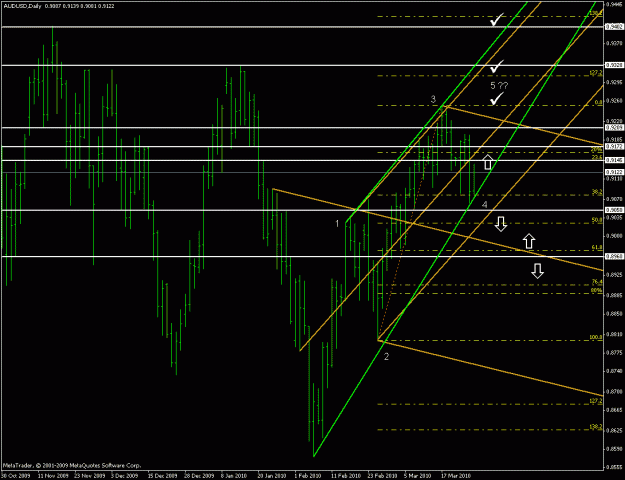625x480 pixels.
Task: Click the 0.8810 price axis value
Action: coord(613,334)
